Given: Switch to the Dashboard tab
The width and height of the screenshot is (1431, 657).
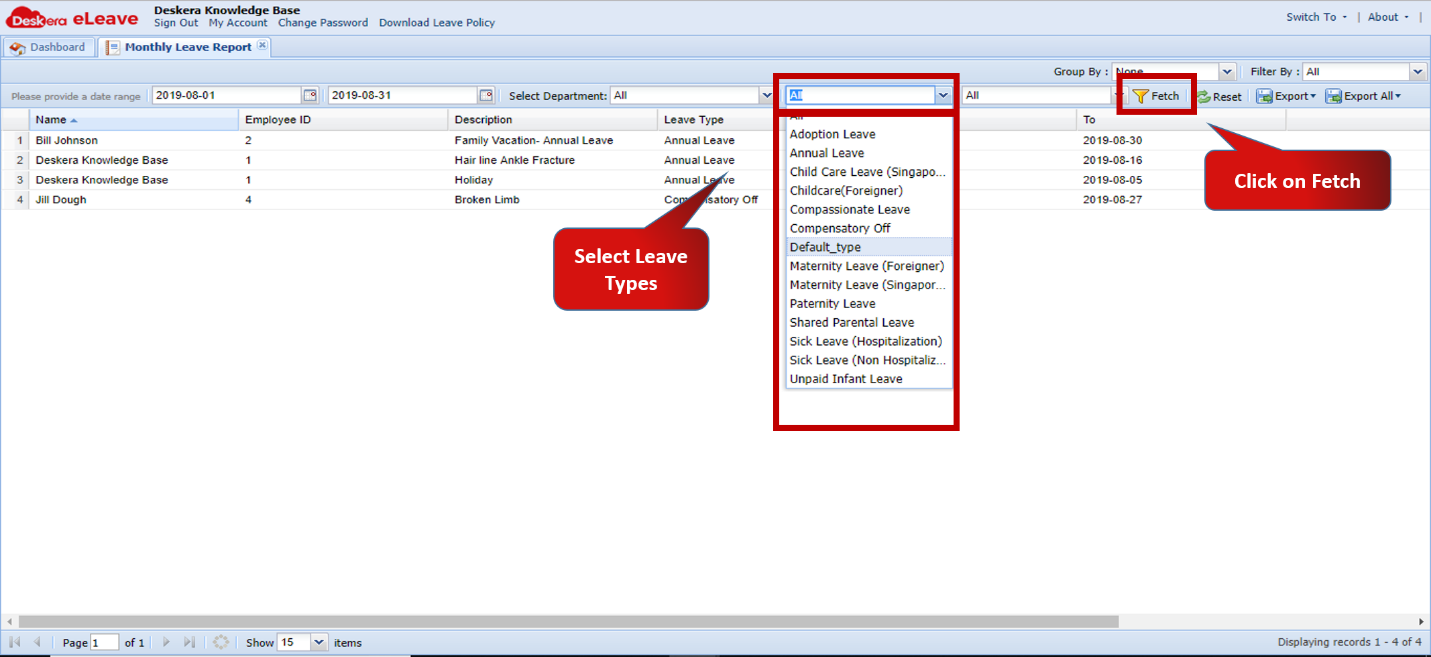Looking at the screenshot, I should tap(48, 47).
